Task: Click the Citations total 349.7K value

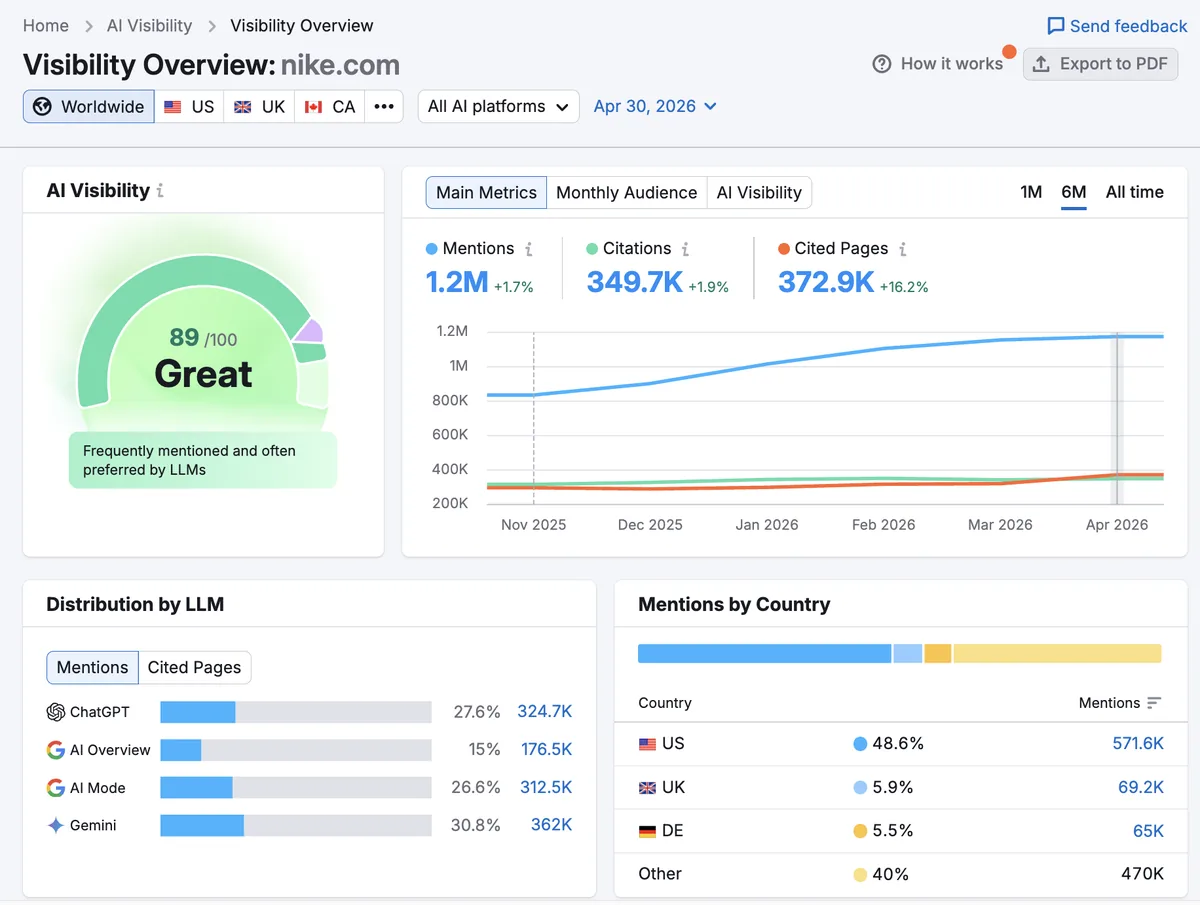Action: click(x=635, y=283)
